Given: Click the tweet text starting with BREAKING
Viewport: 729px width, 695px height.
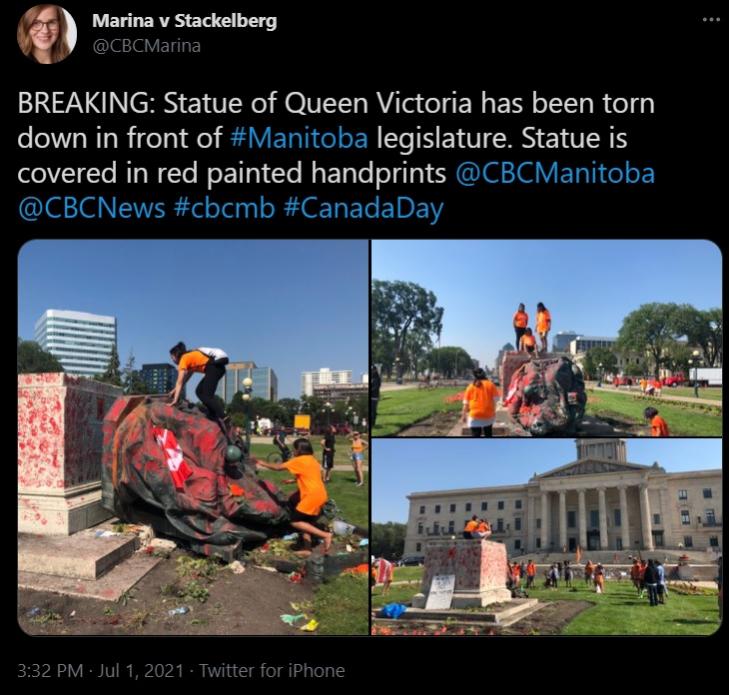Looking at the screenshot, I should [x=336, y=156].
